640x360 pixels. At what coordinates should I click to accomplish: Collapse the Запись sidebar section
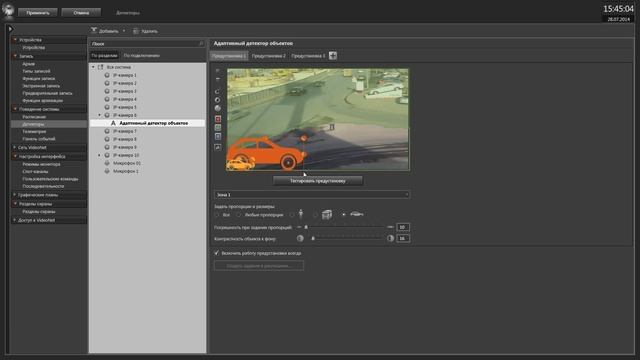tap(15, 56)
